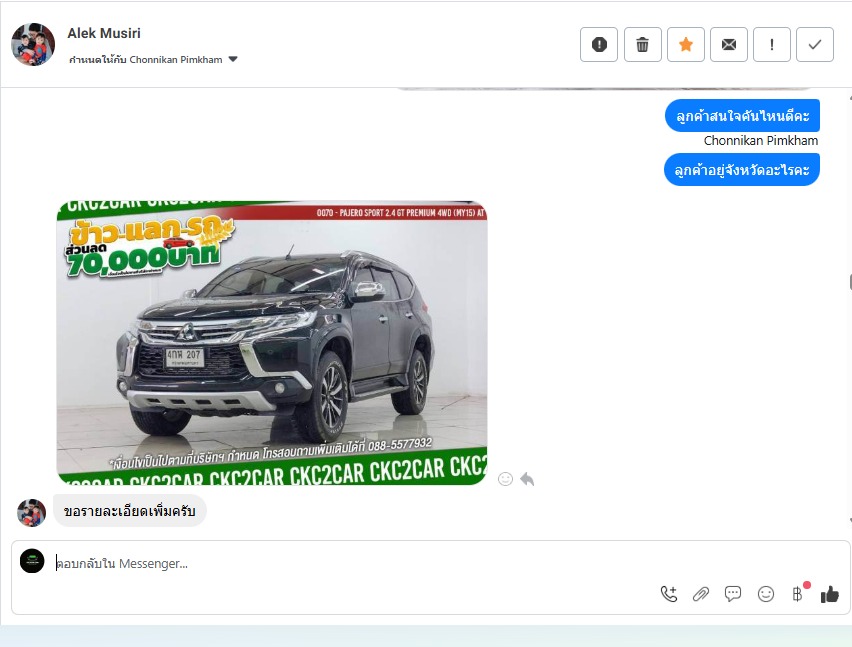
Task: Mark the conversation done with the checkmark
Action: pos(815,45)
